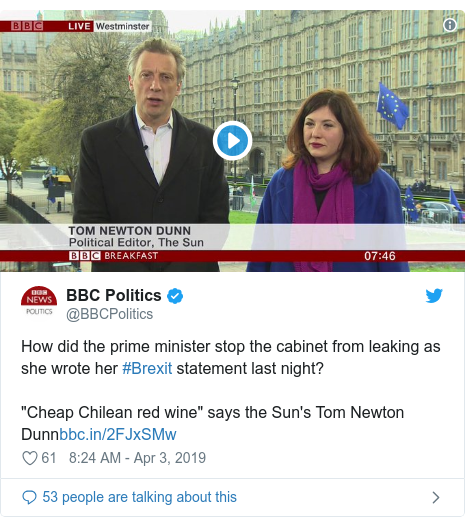Like the tweet with heart icon
The image size is (465, 527).
pos(29,458)
